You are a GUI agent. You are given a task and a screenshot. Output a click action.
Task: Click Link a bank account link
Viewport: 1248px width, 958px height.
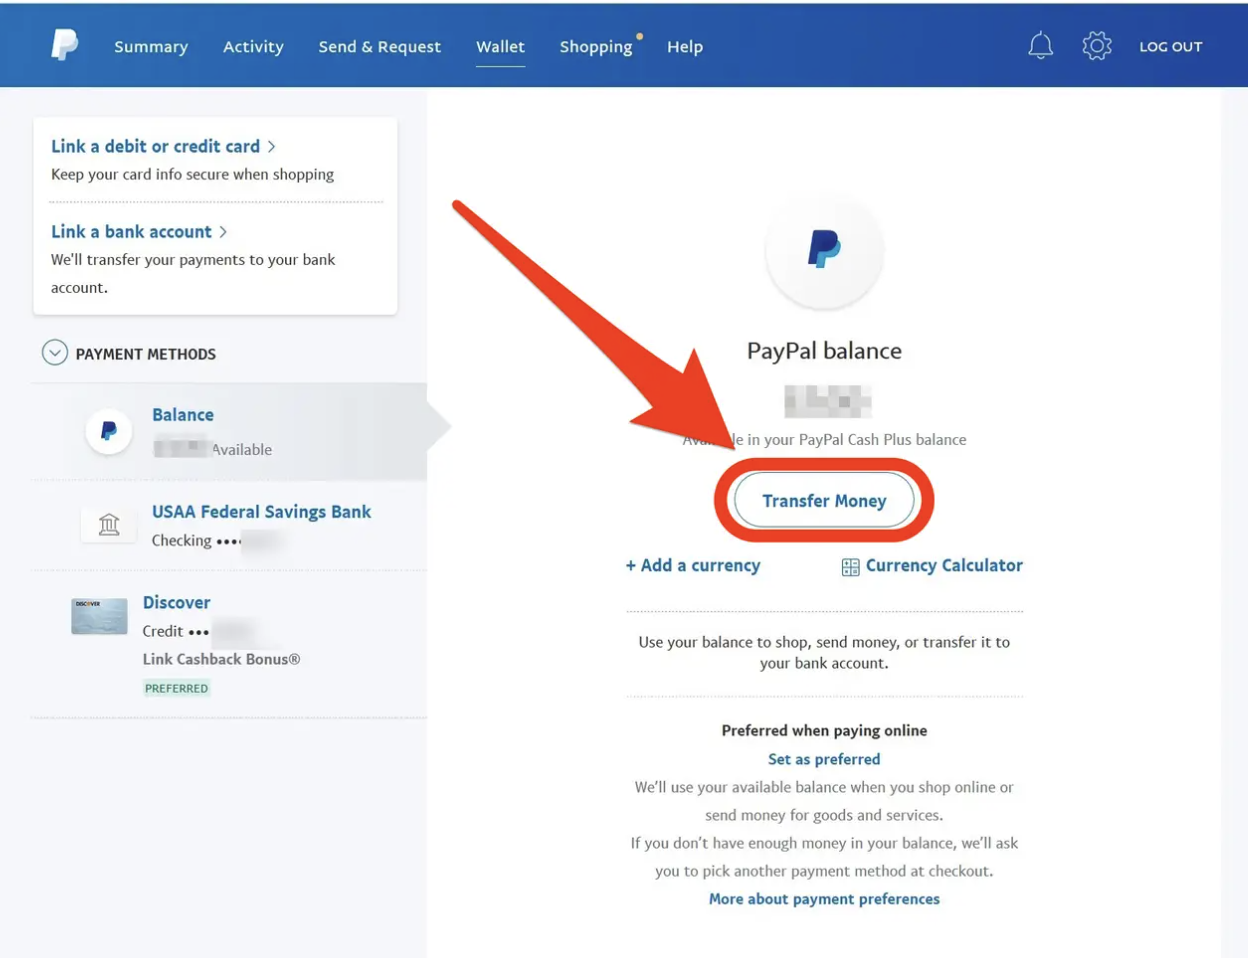(131, 231)
